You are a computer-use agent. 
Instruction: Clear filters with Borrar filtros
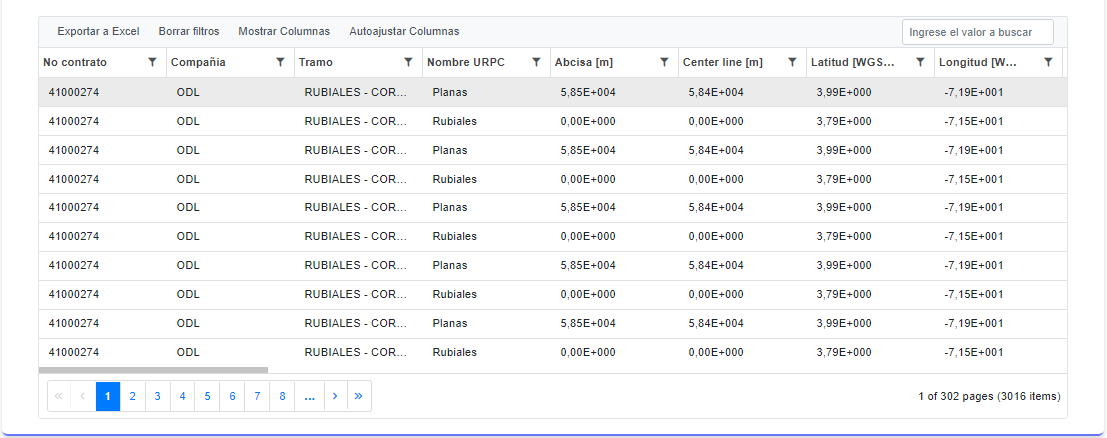click(189, 31)
